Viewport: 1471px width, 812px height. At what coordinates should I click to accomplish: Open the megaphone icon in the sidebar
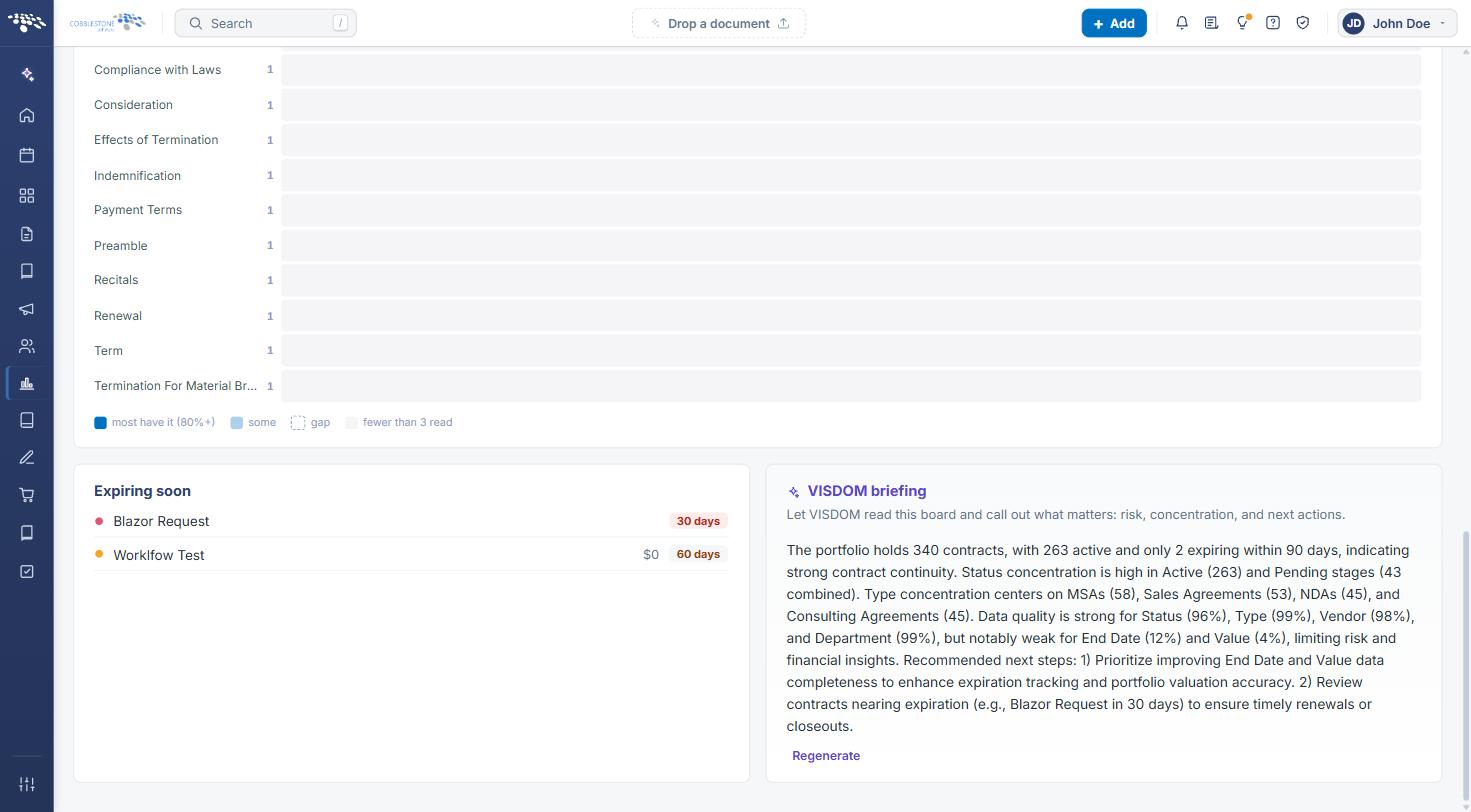pyautogui.click(x=27, y=309)
